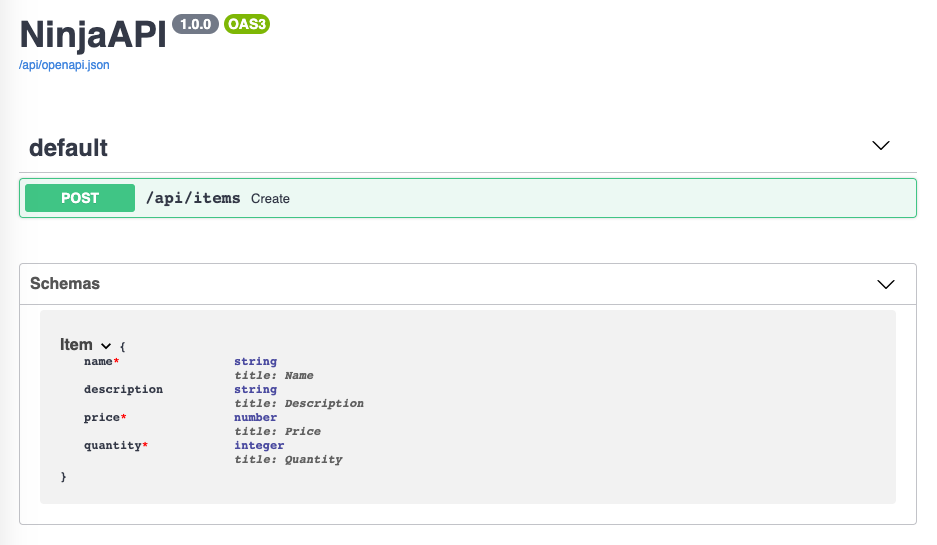Screen dimensions: 937x545
Task: Click the 'title: Description' text
Action: 299,403
